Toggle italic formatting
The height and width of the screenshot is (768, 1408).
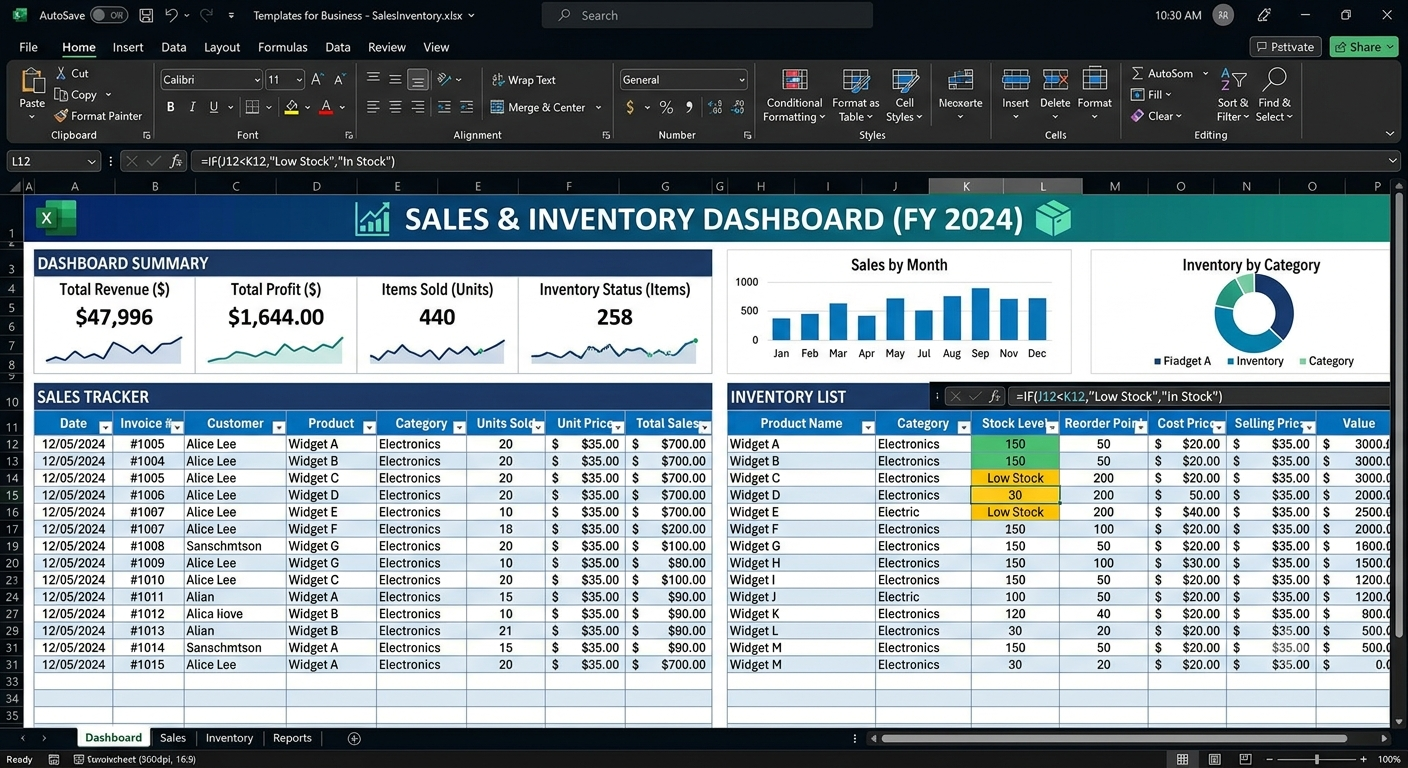[192, 107]
